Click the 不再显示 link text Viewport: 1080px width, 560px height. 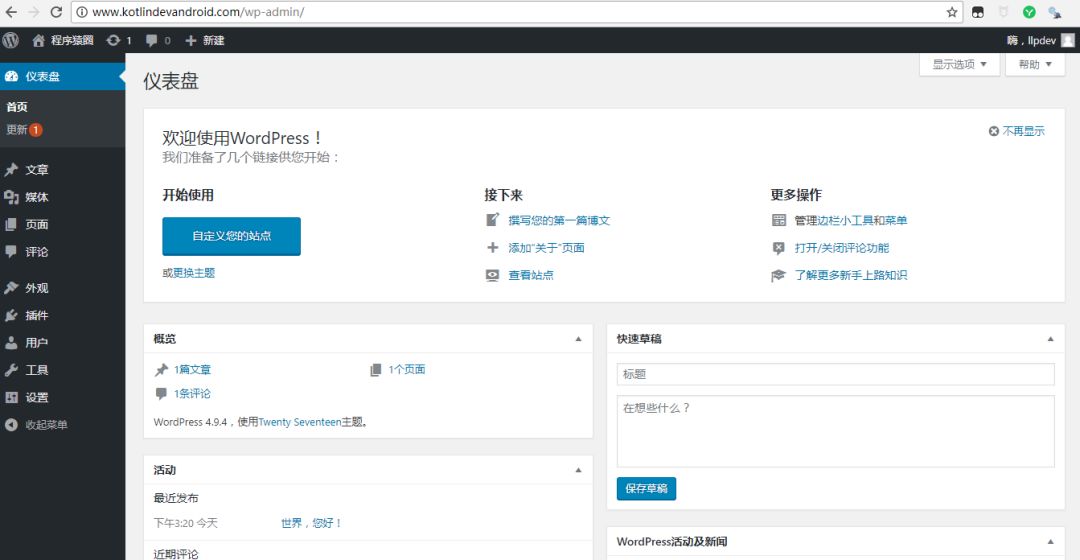[x=1024, y=131]
